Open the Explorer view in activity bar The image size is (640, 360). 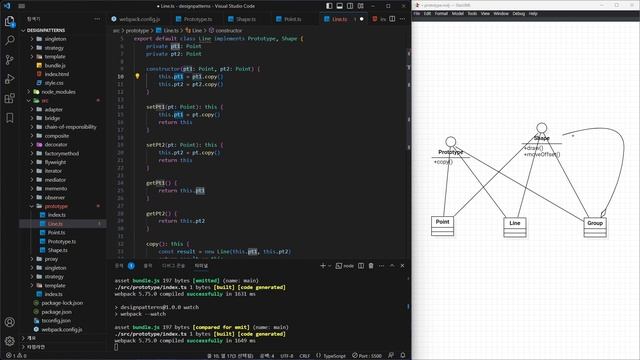pos(9,21)
